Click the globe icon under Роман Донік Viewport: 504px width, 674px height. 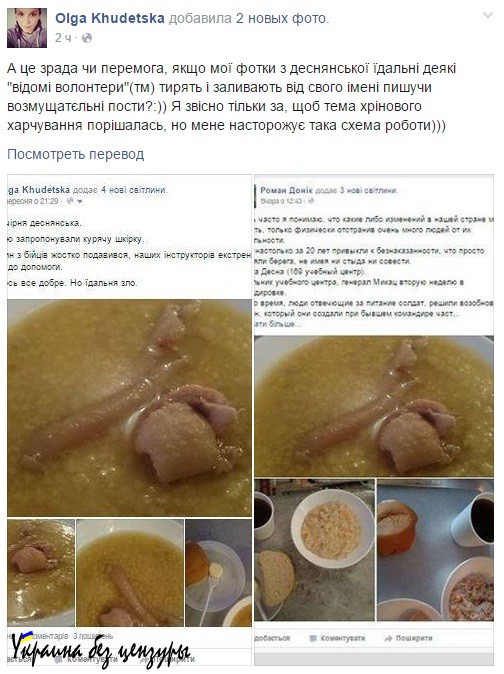point(311,201)
